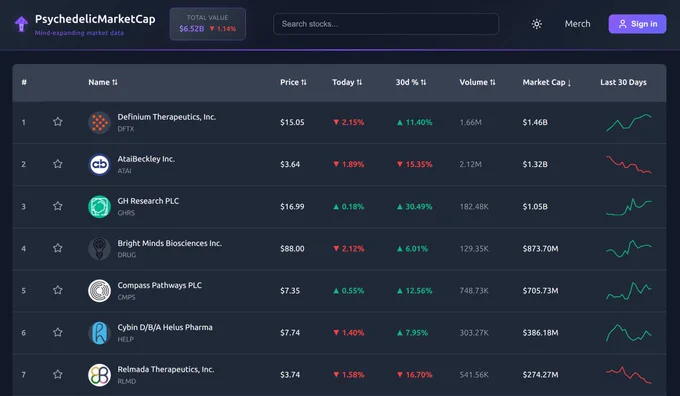Open the Merch menu link
This screenshot has height=396, width=680.
click(x=577, y=24)
